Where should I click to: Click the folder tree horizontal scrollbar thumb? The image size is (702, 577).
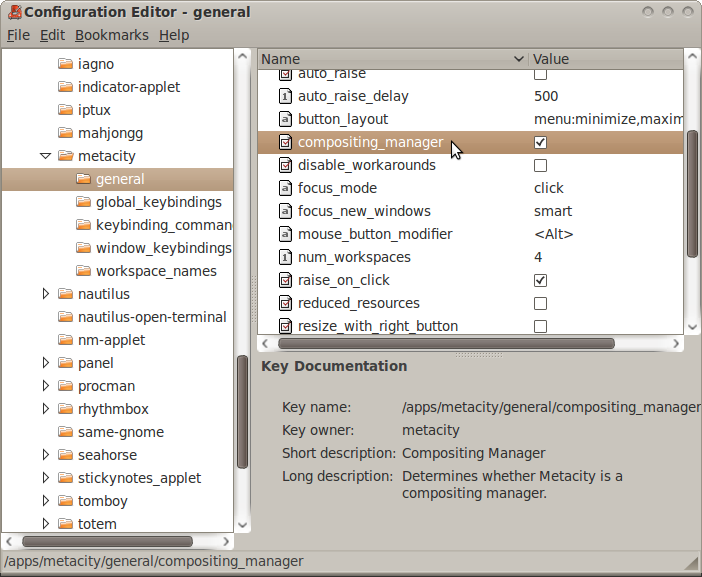click(107, 542)
